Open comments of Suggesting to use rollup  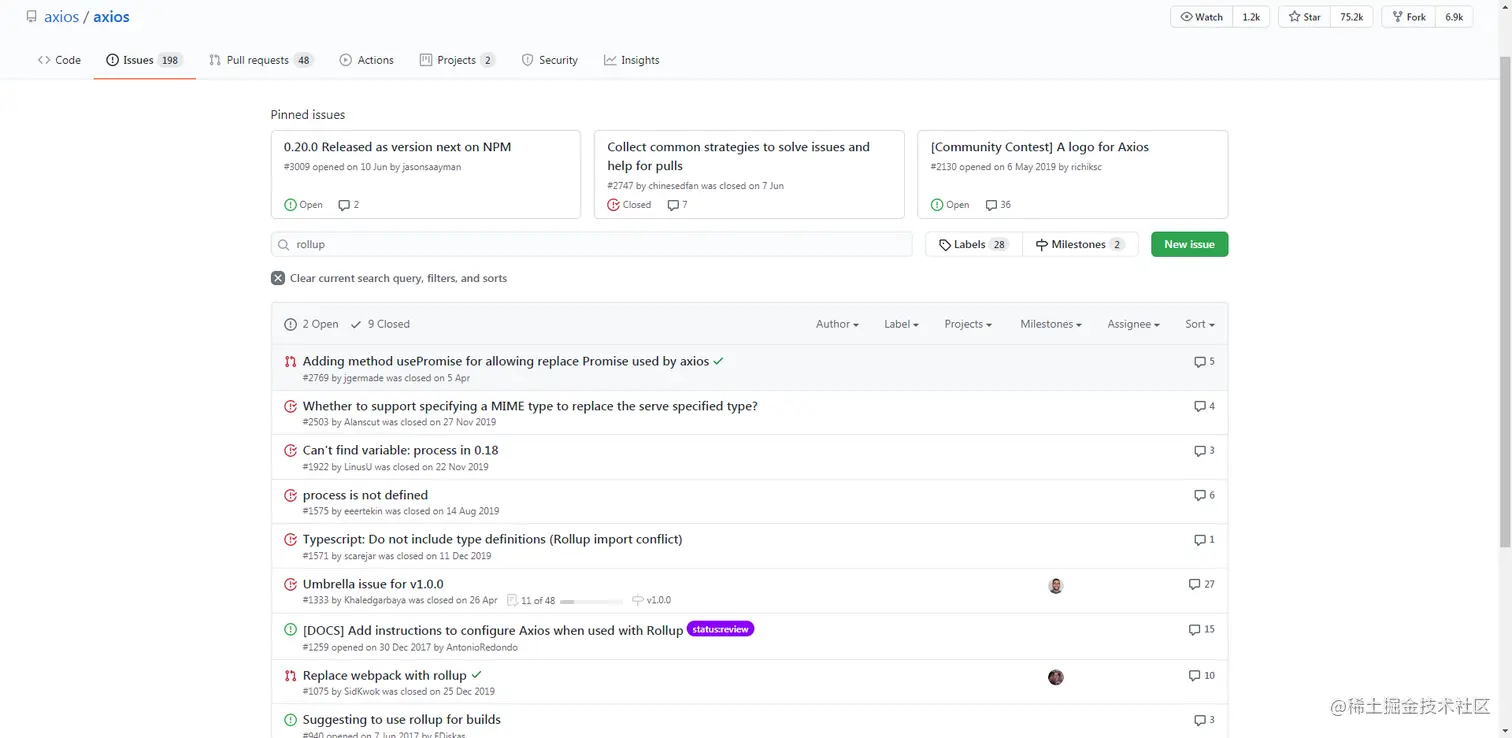(1204, 720)
